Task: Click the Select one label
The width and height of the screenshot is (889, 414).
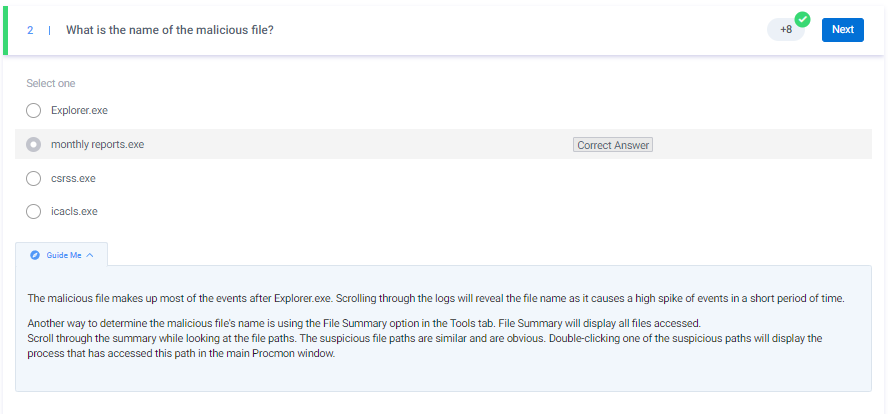Action: pos(51,83)
